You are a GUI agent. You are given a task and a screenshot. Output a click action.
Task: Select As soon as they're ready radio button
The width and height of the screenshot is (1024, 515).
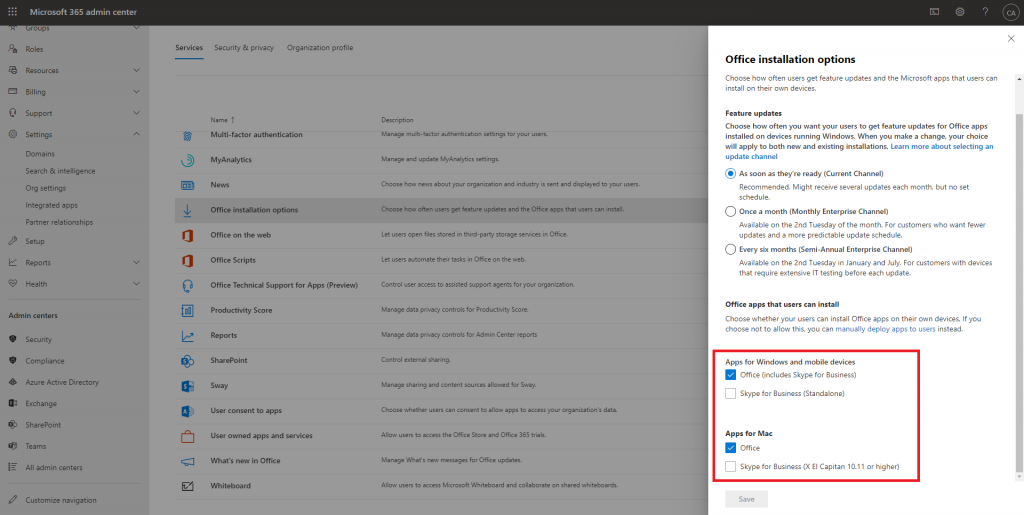731,174
